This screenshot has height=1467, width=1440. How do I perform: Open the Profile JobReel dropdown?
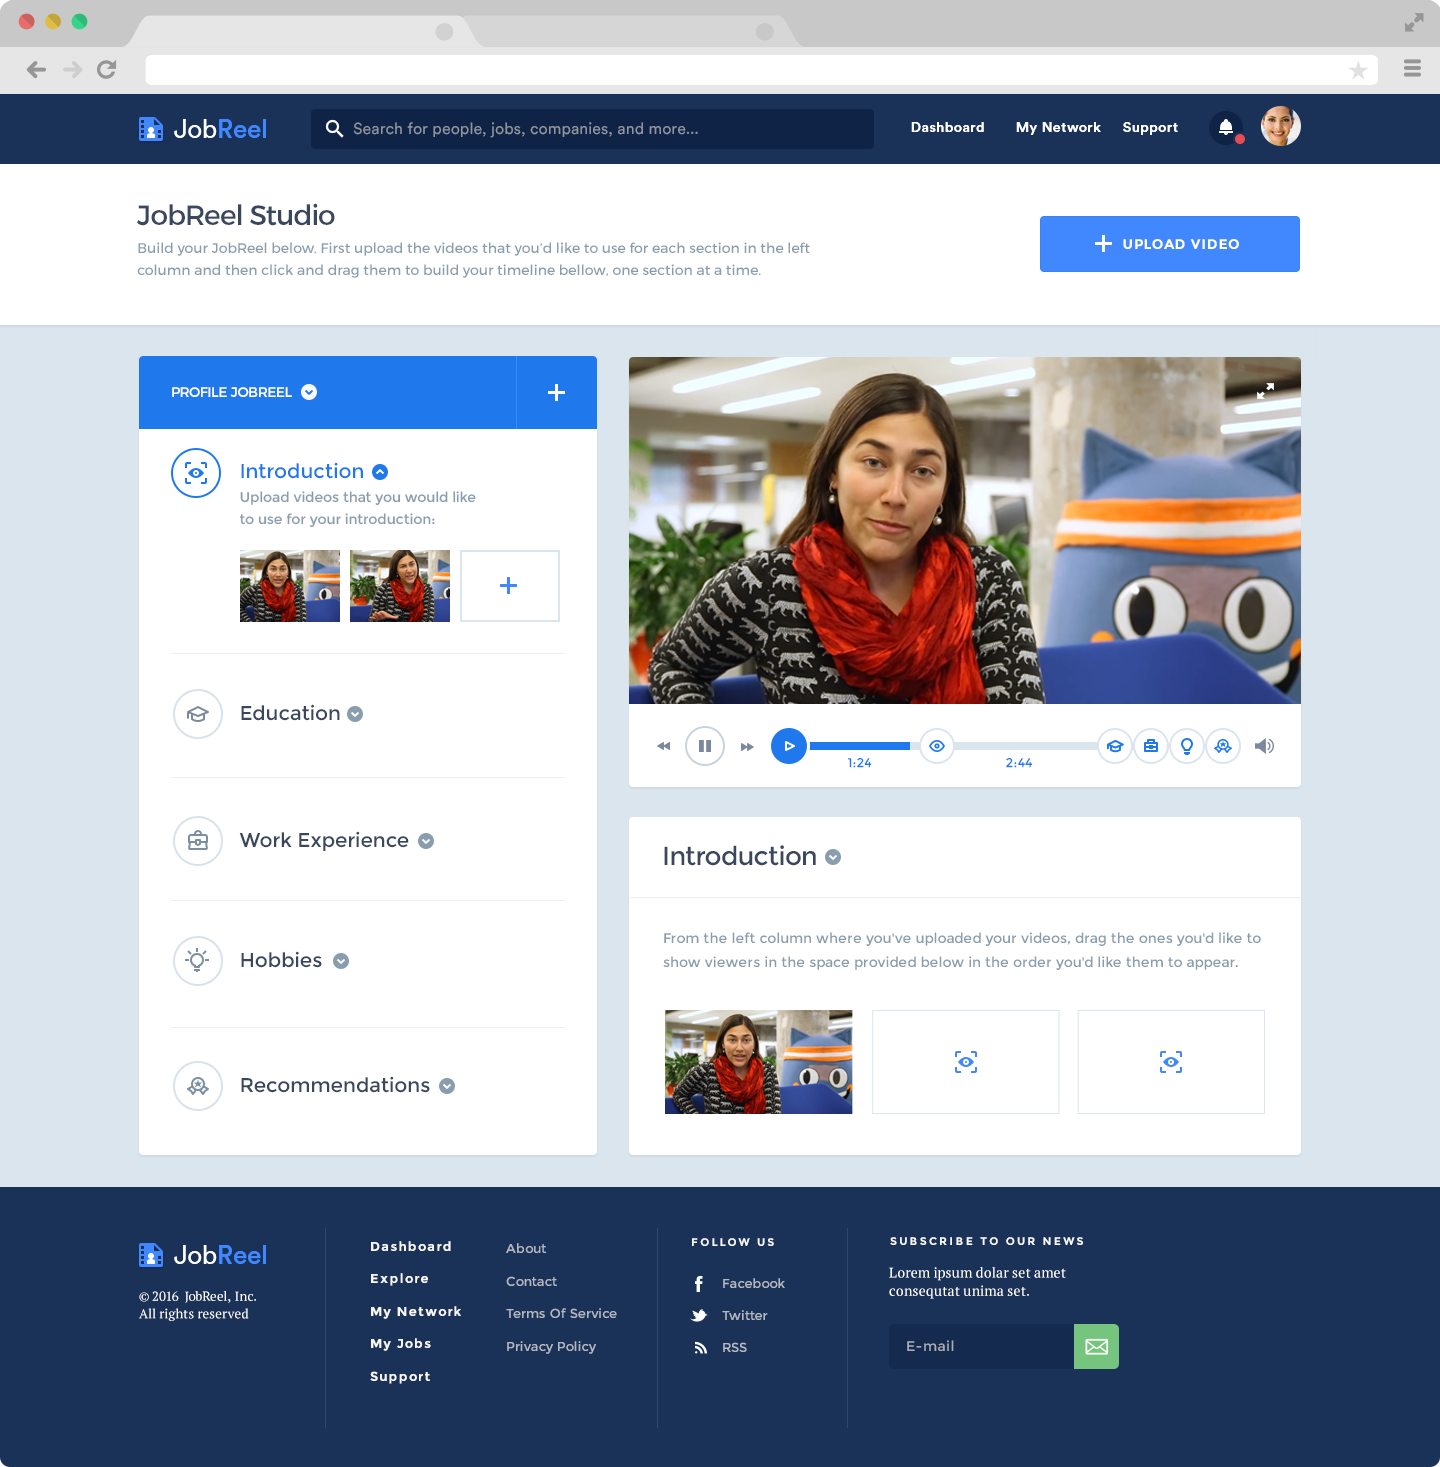point(309,392)
